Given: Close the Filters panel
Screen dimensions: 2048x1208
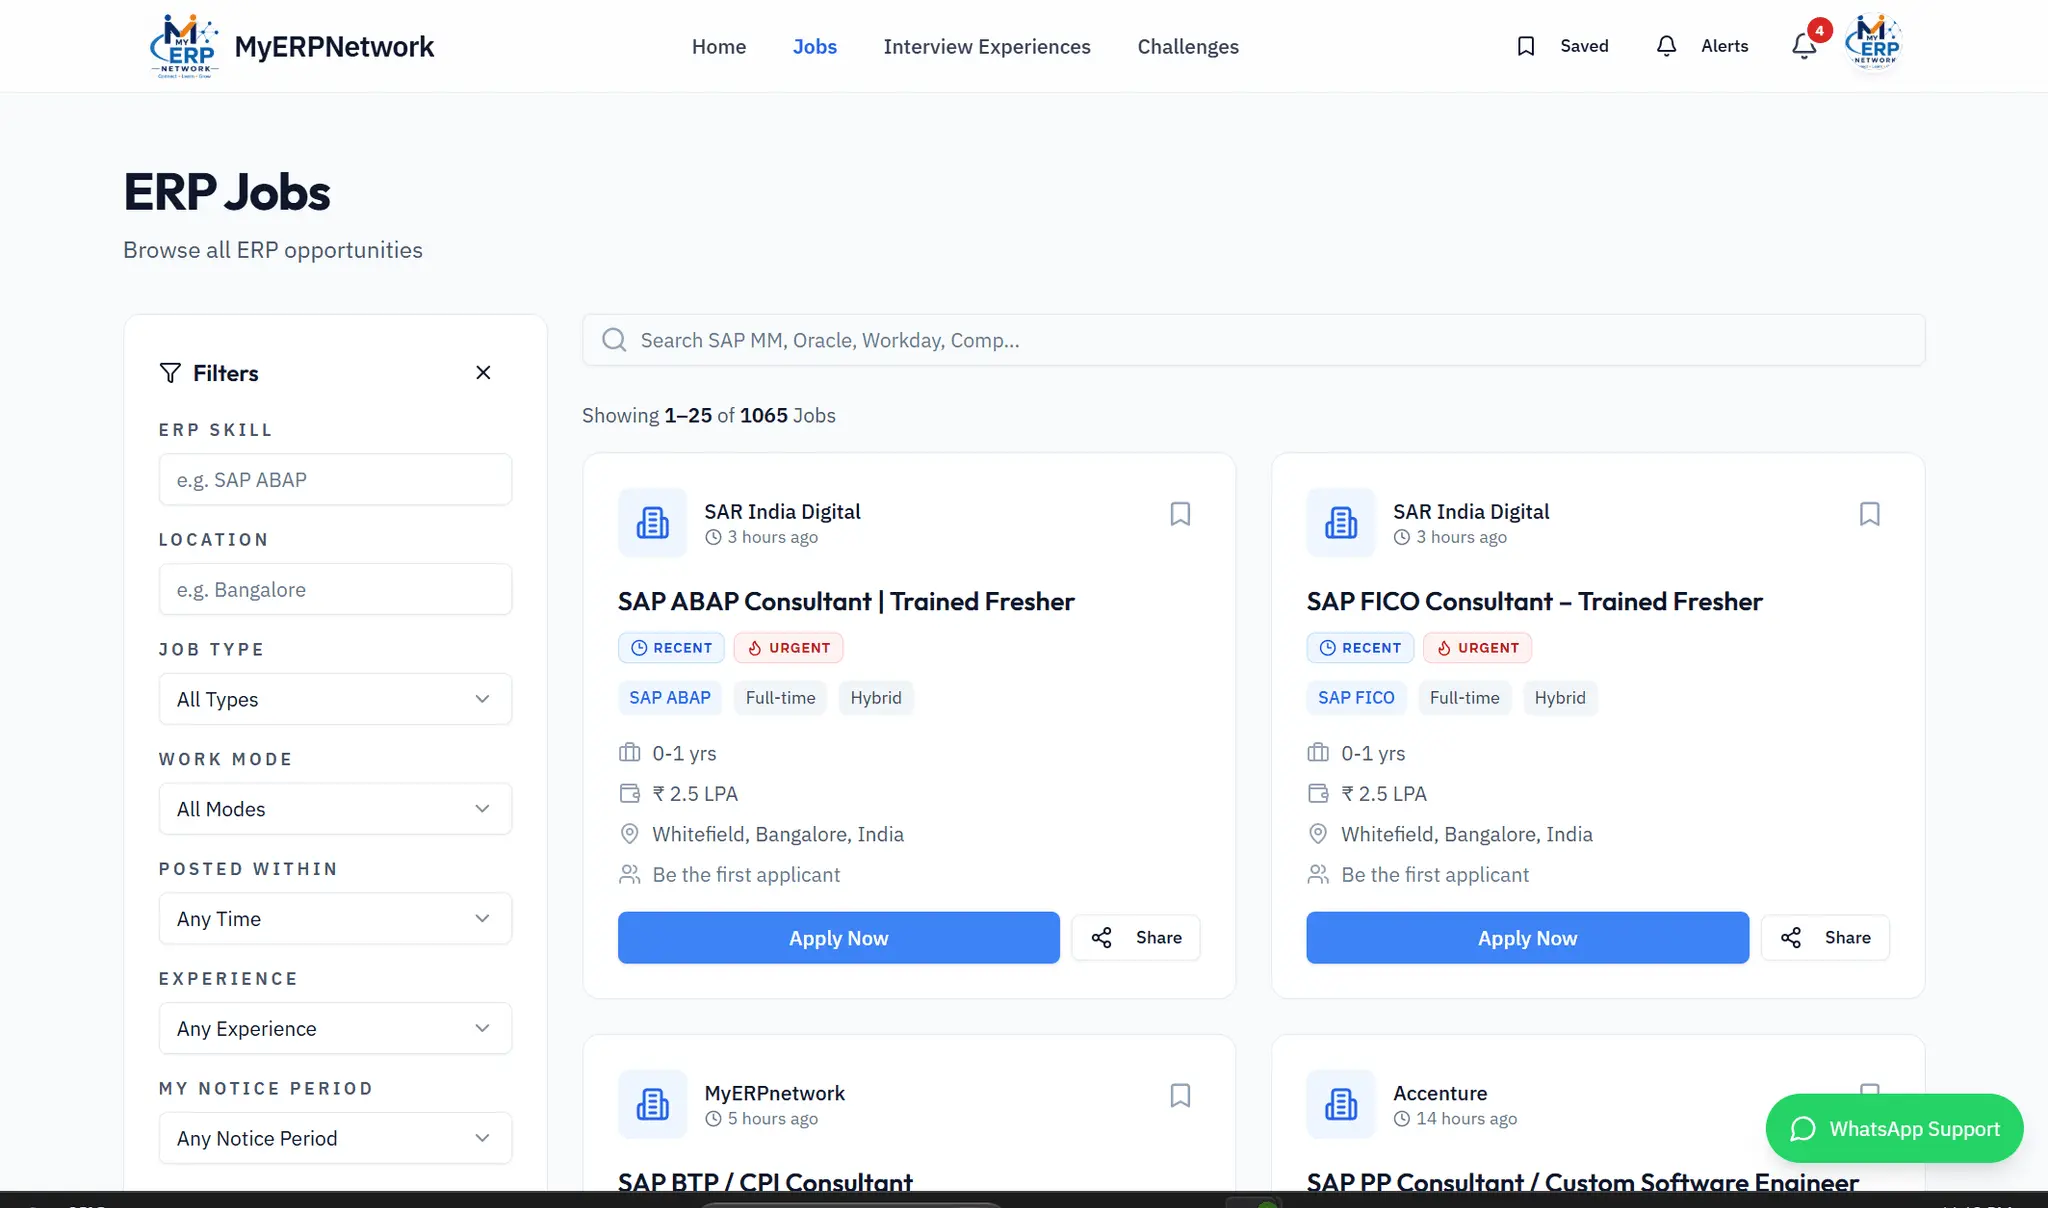Looking at the screenshot, I should point(483,372).
